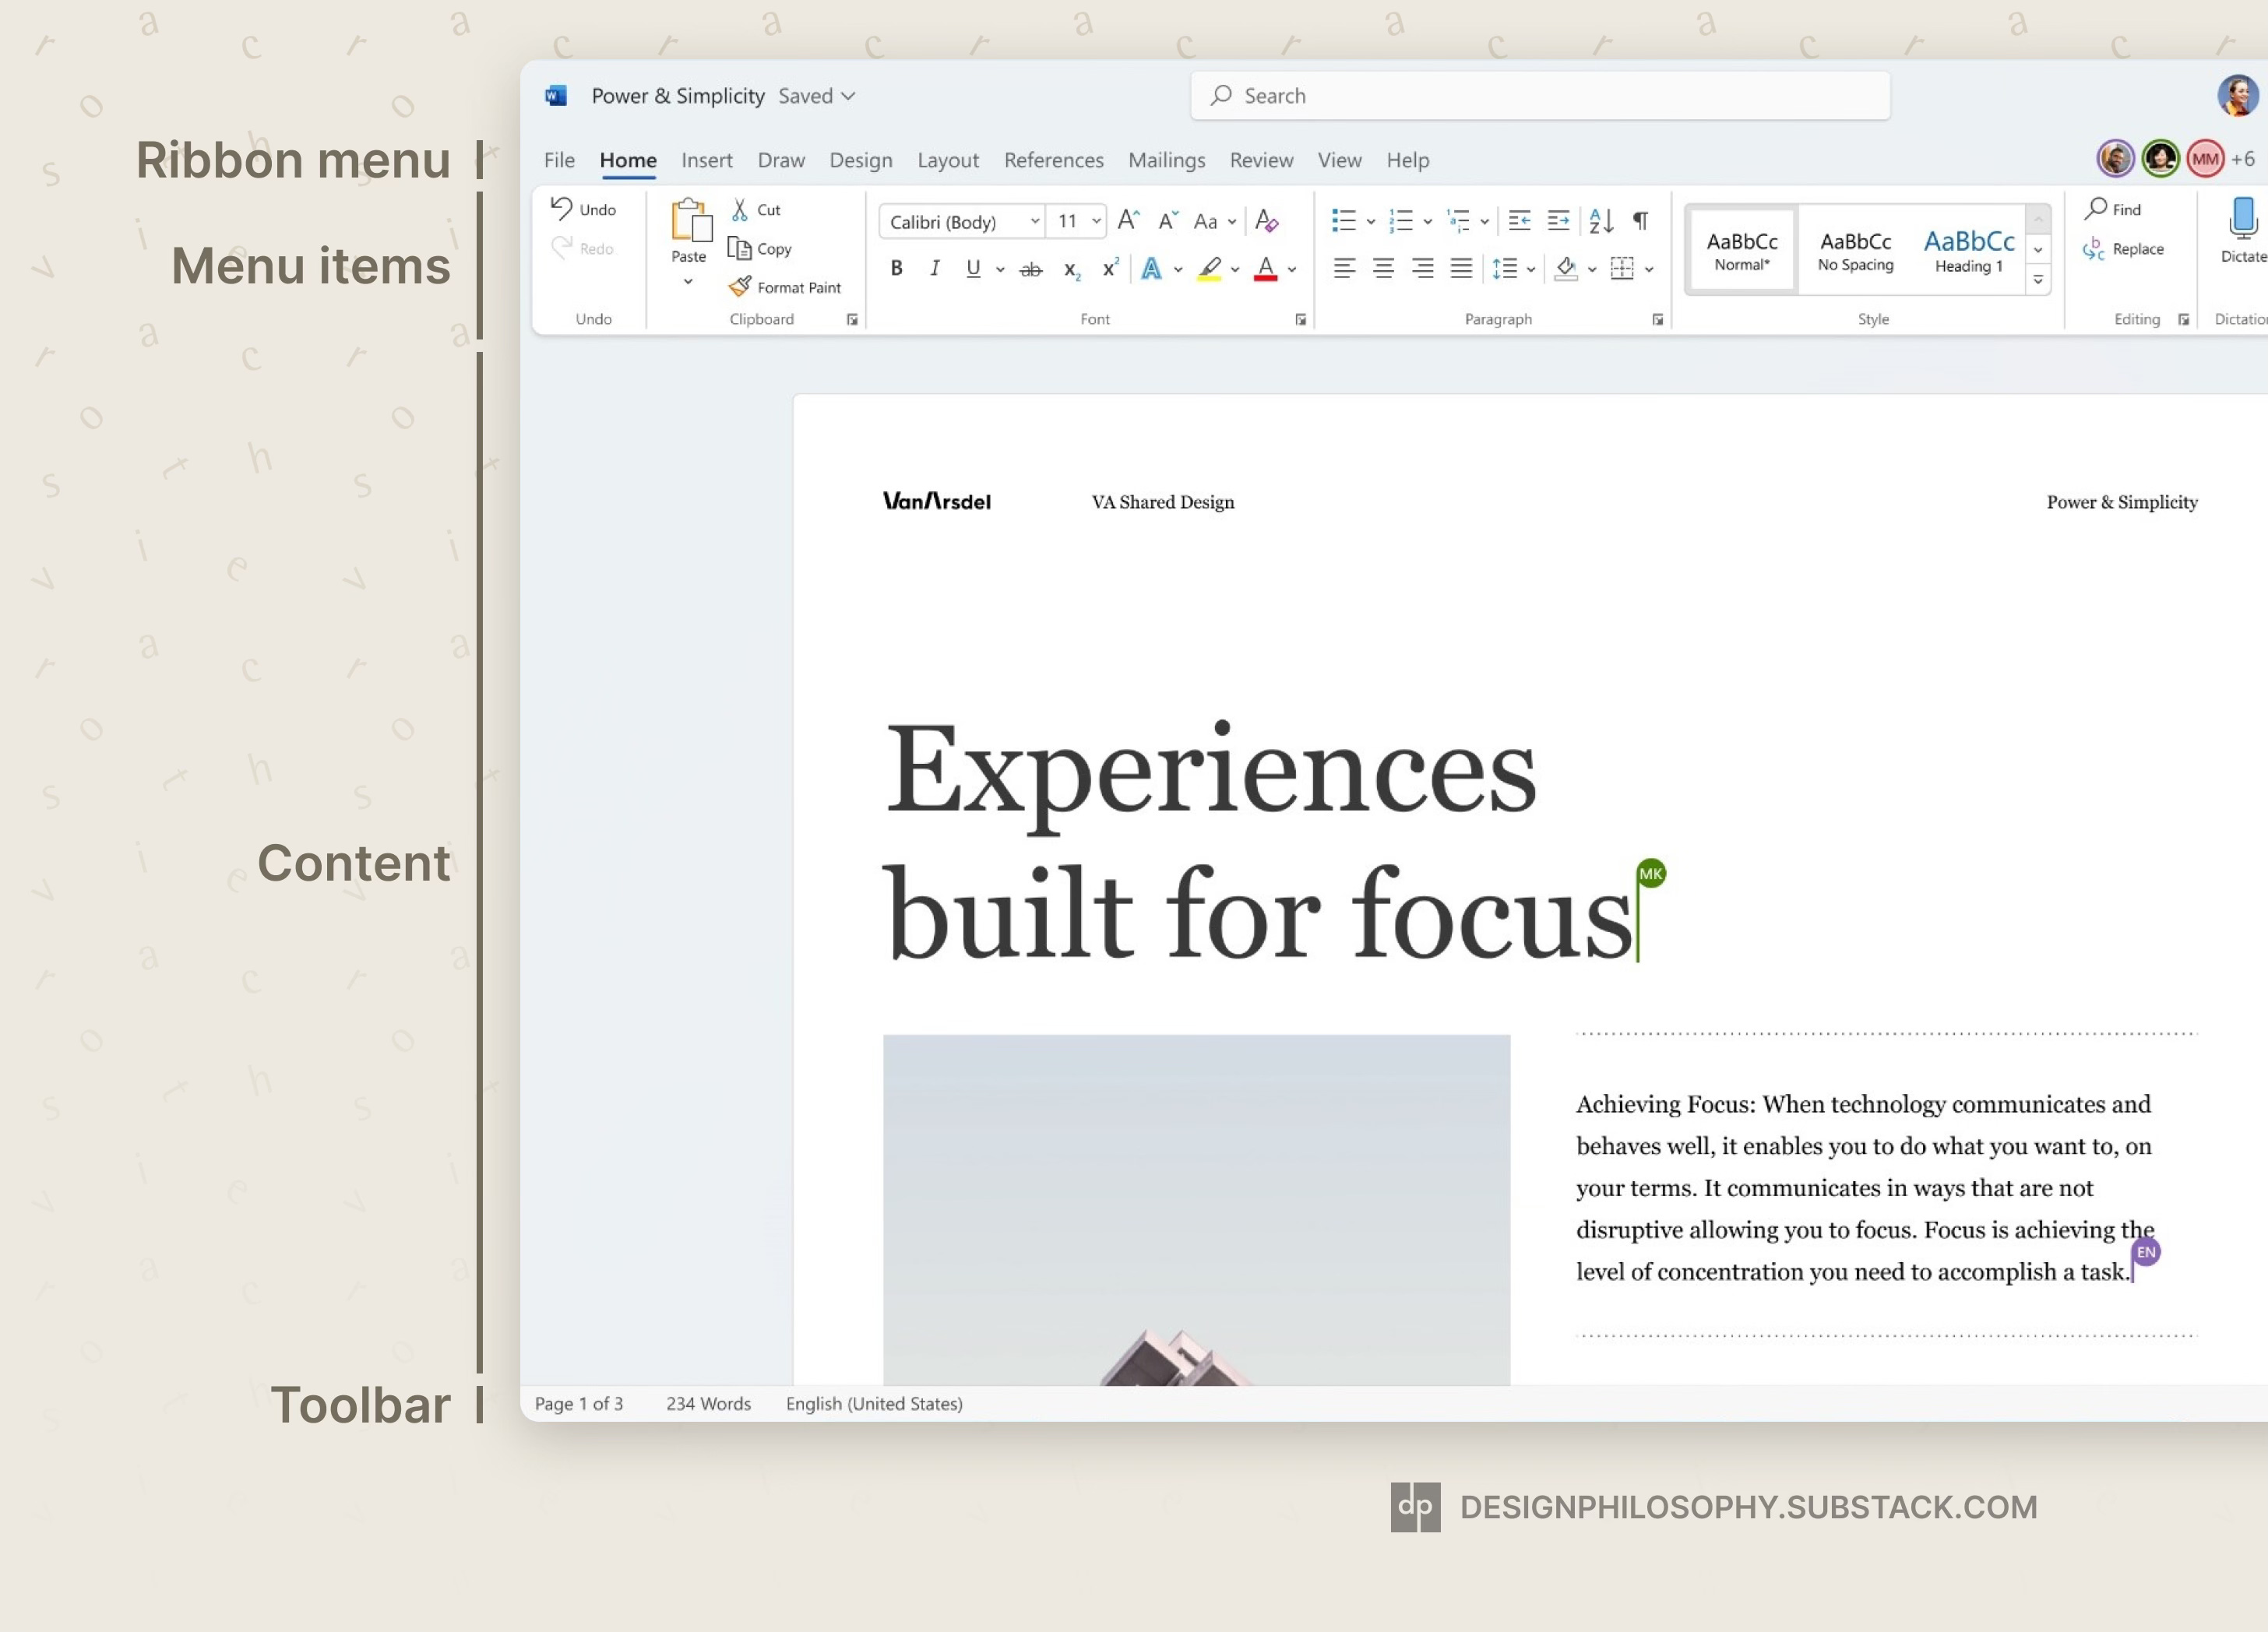This screenshot has width=2268, height=1632.
Task: Click the Sort A-Z icon
Action: 1601,221
